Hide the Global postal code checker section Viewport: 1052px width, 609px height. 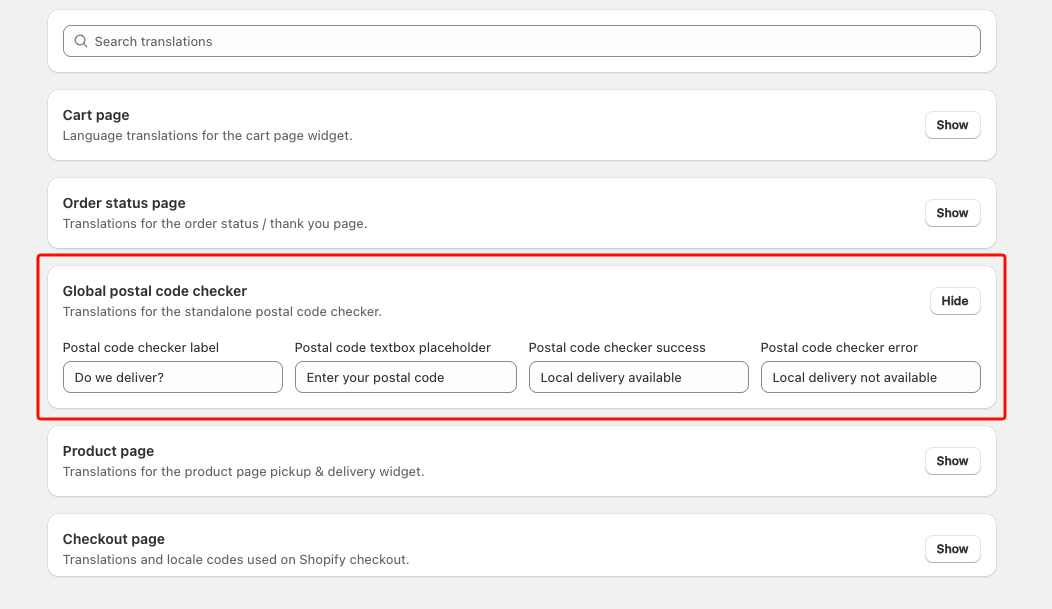[x=955, y=300]
